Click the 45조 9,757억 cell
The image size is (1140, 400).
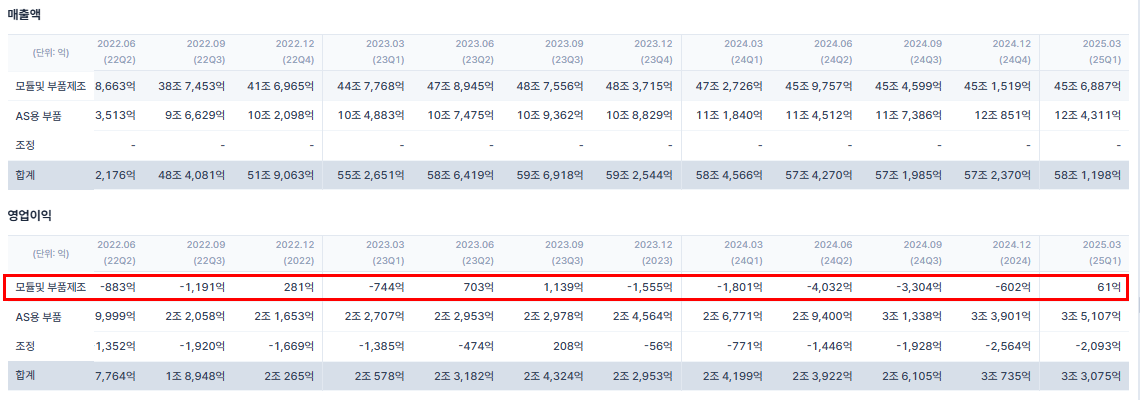[819, 87]
